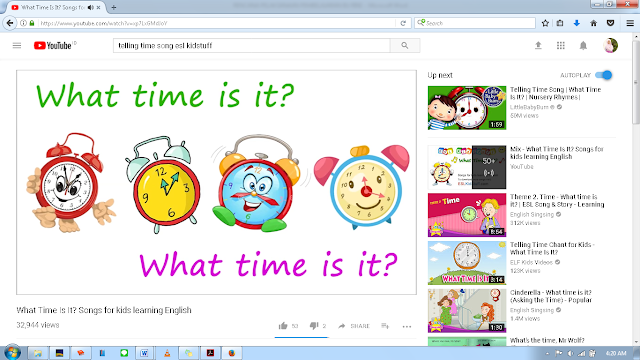
Task: Go to YouTube home via logo
Action: pyautogui.click(x=52, y=45)
